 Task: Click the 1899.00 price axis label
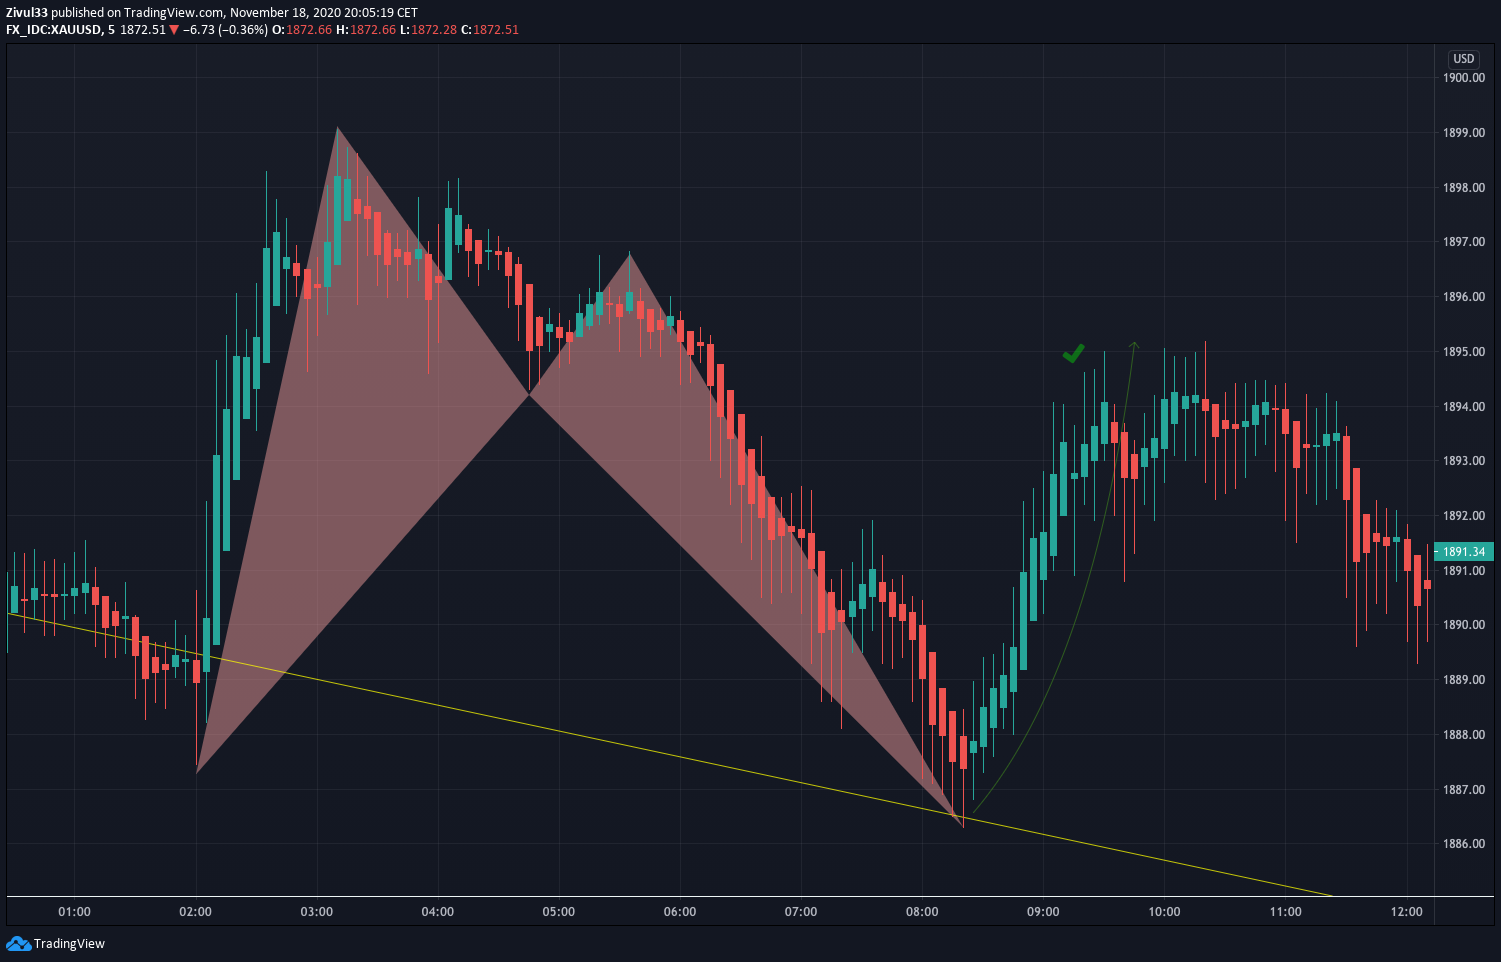[1464, 133]
